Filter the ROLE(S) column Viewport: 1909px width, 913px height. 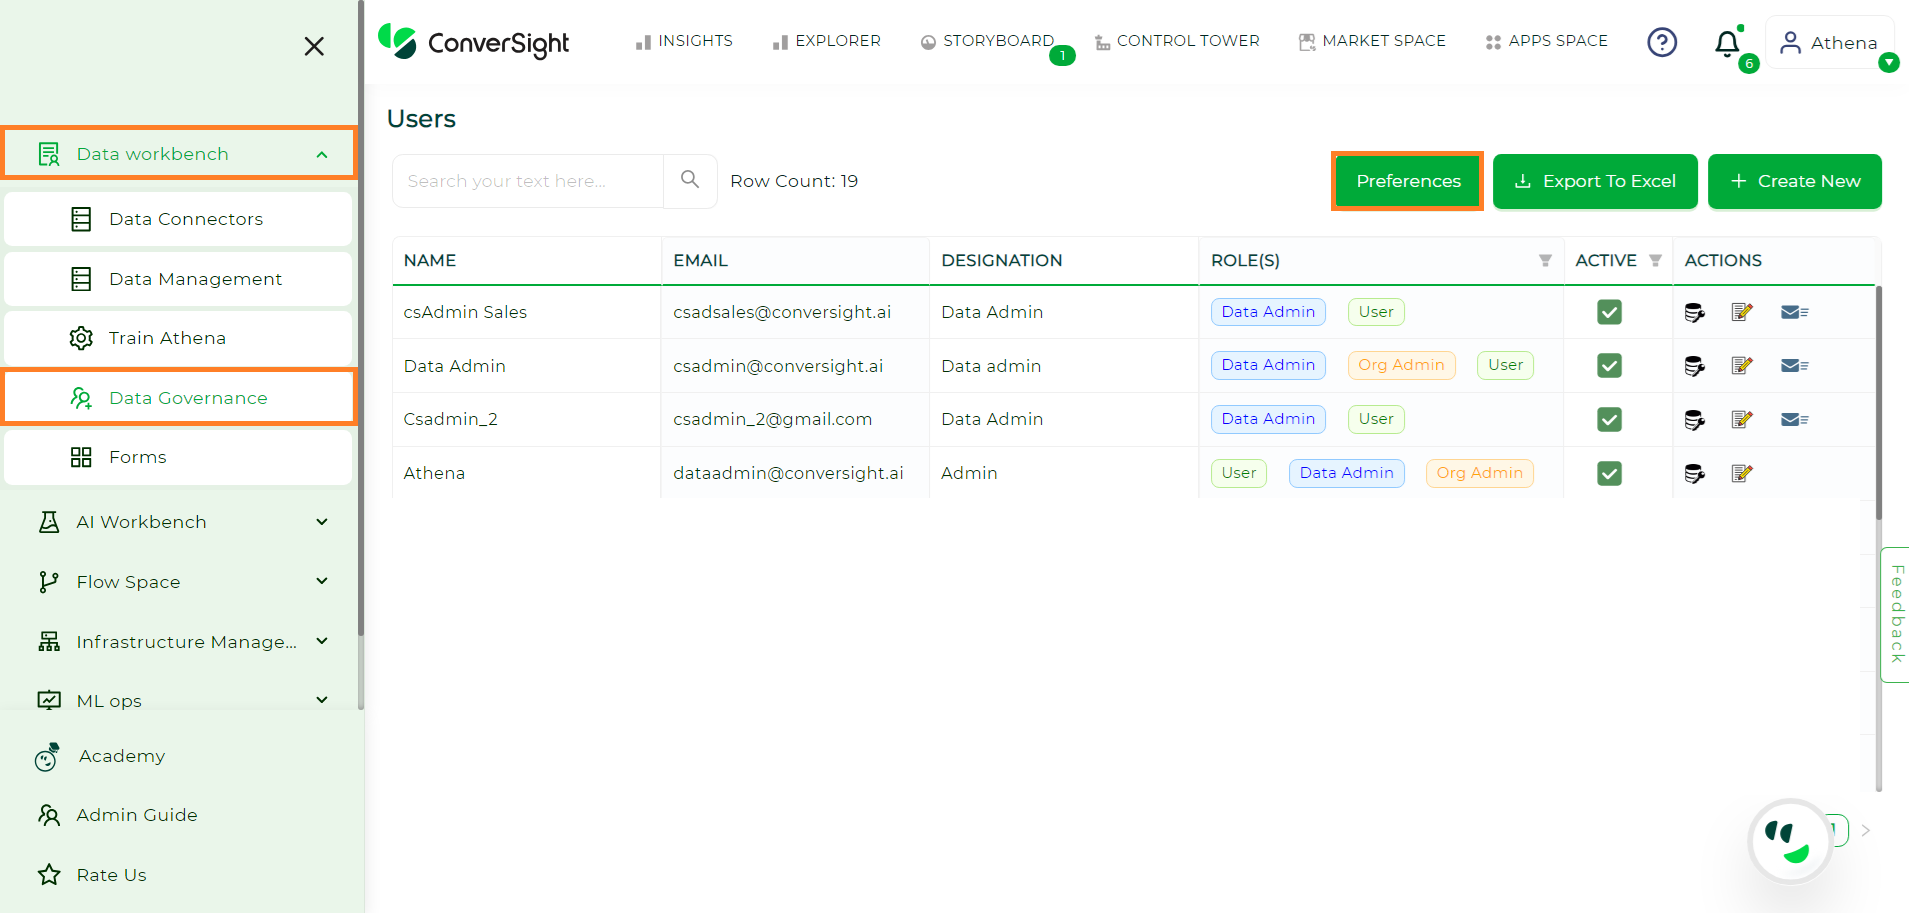[x=1545, y=260]
